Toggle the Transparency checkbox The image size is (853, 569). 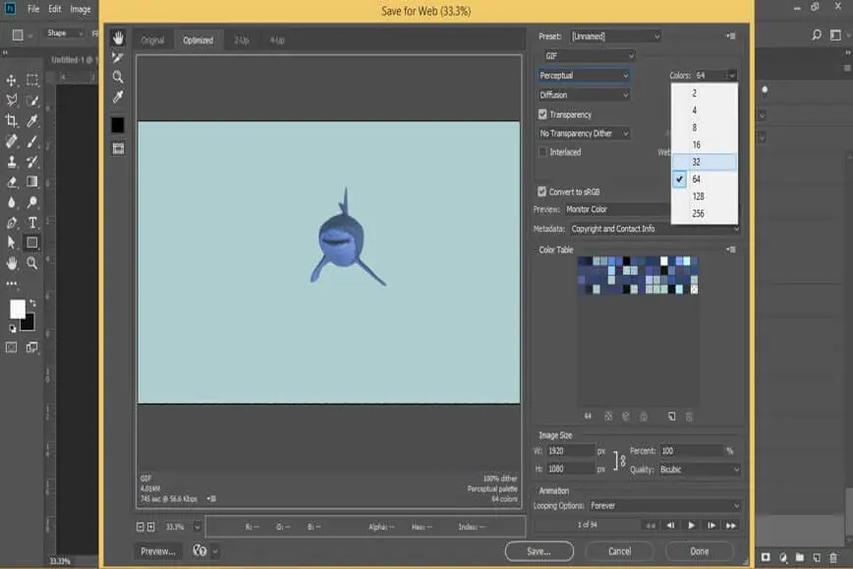[542, 114]
